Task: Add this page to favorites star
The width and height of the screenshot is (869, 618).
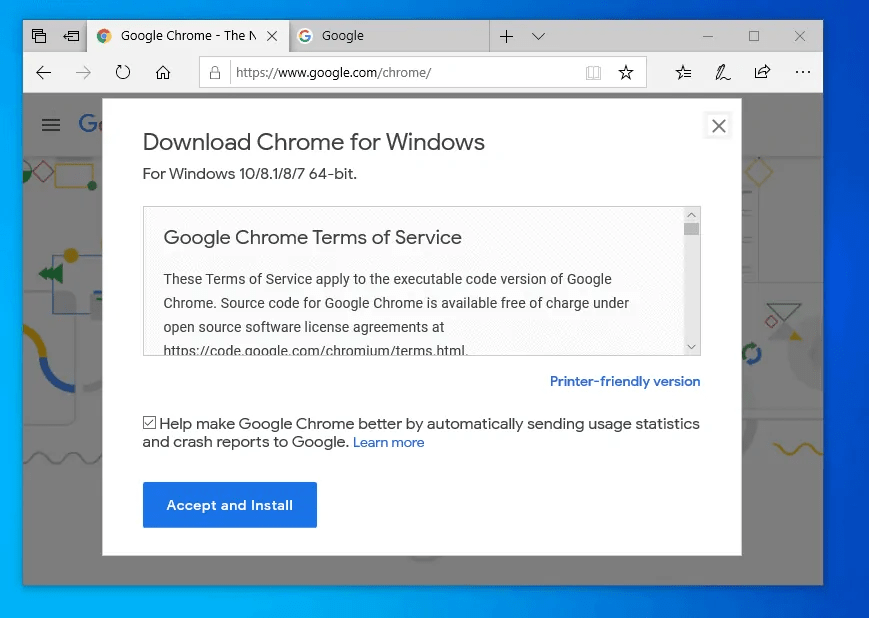Action: (626, 72)
